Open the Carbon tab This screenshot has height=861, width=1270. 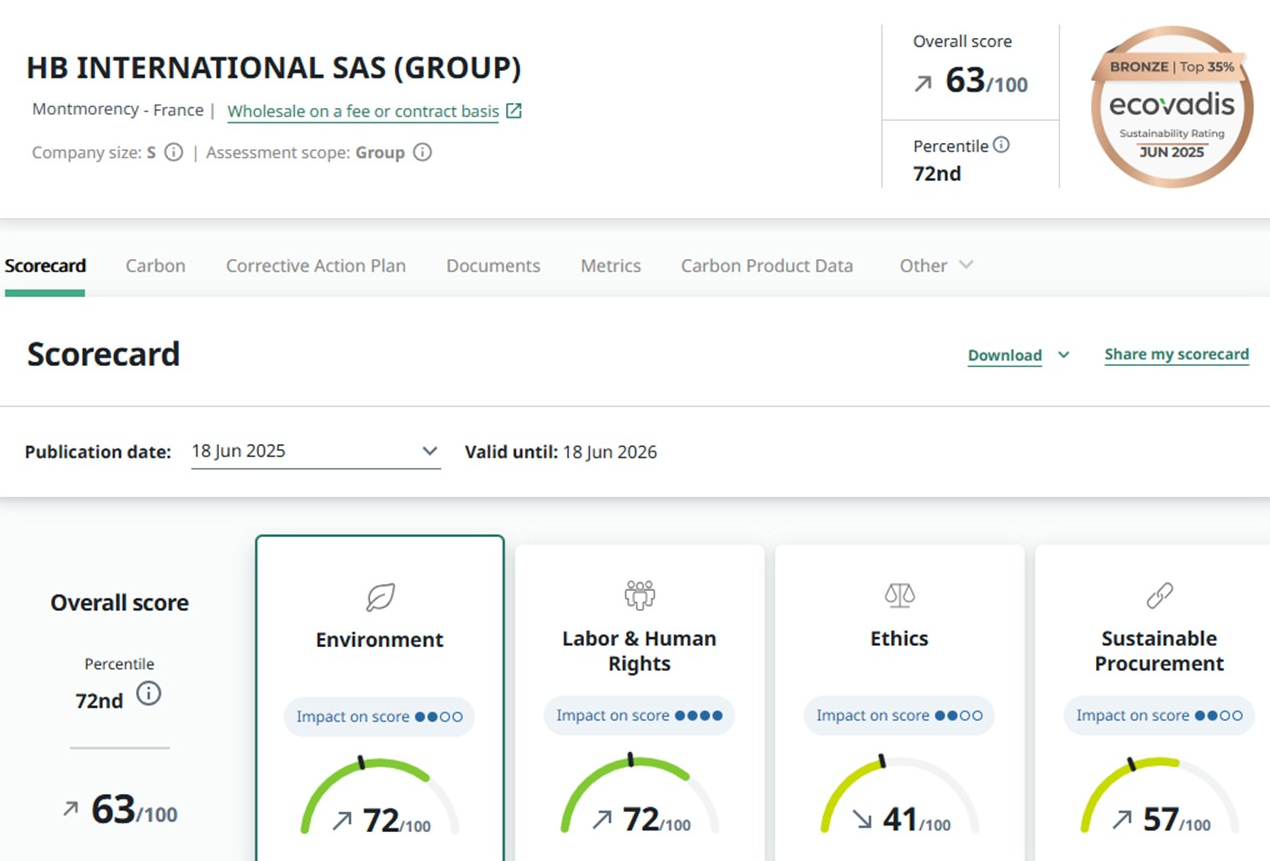click(x=155, y=266)
